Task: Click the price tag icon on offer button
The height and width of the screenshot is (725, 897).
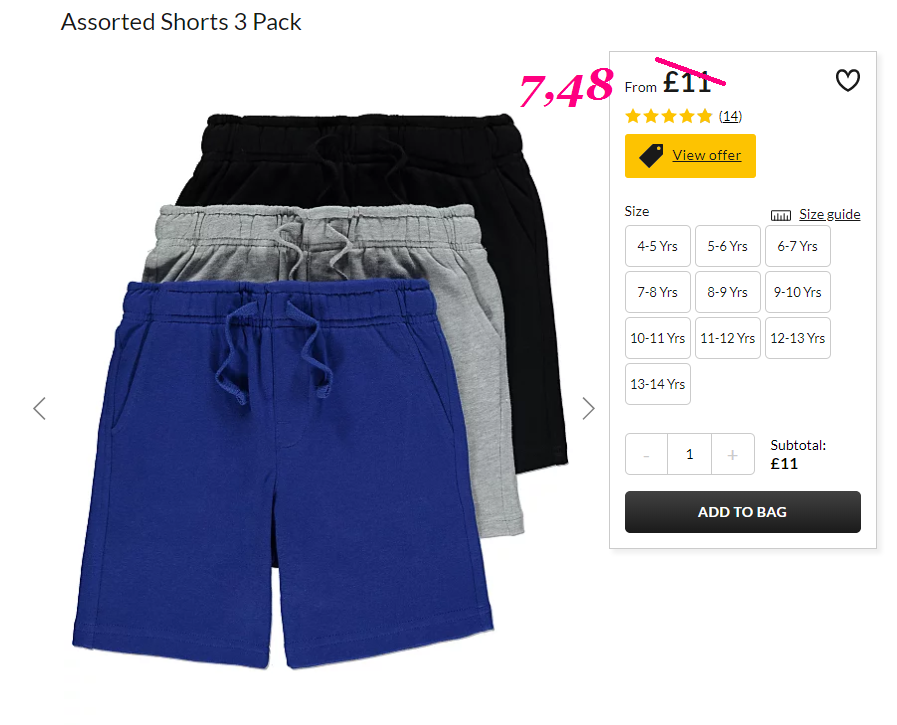Action: [651, 156]
